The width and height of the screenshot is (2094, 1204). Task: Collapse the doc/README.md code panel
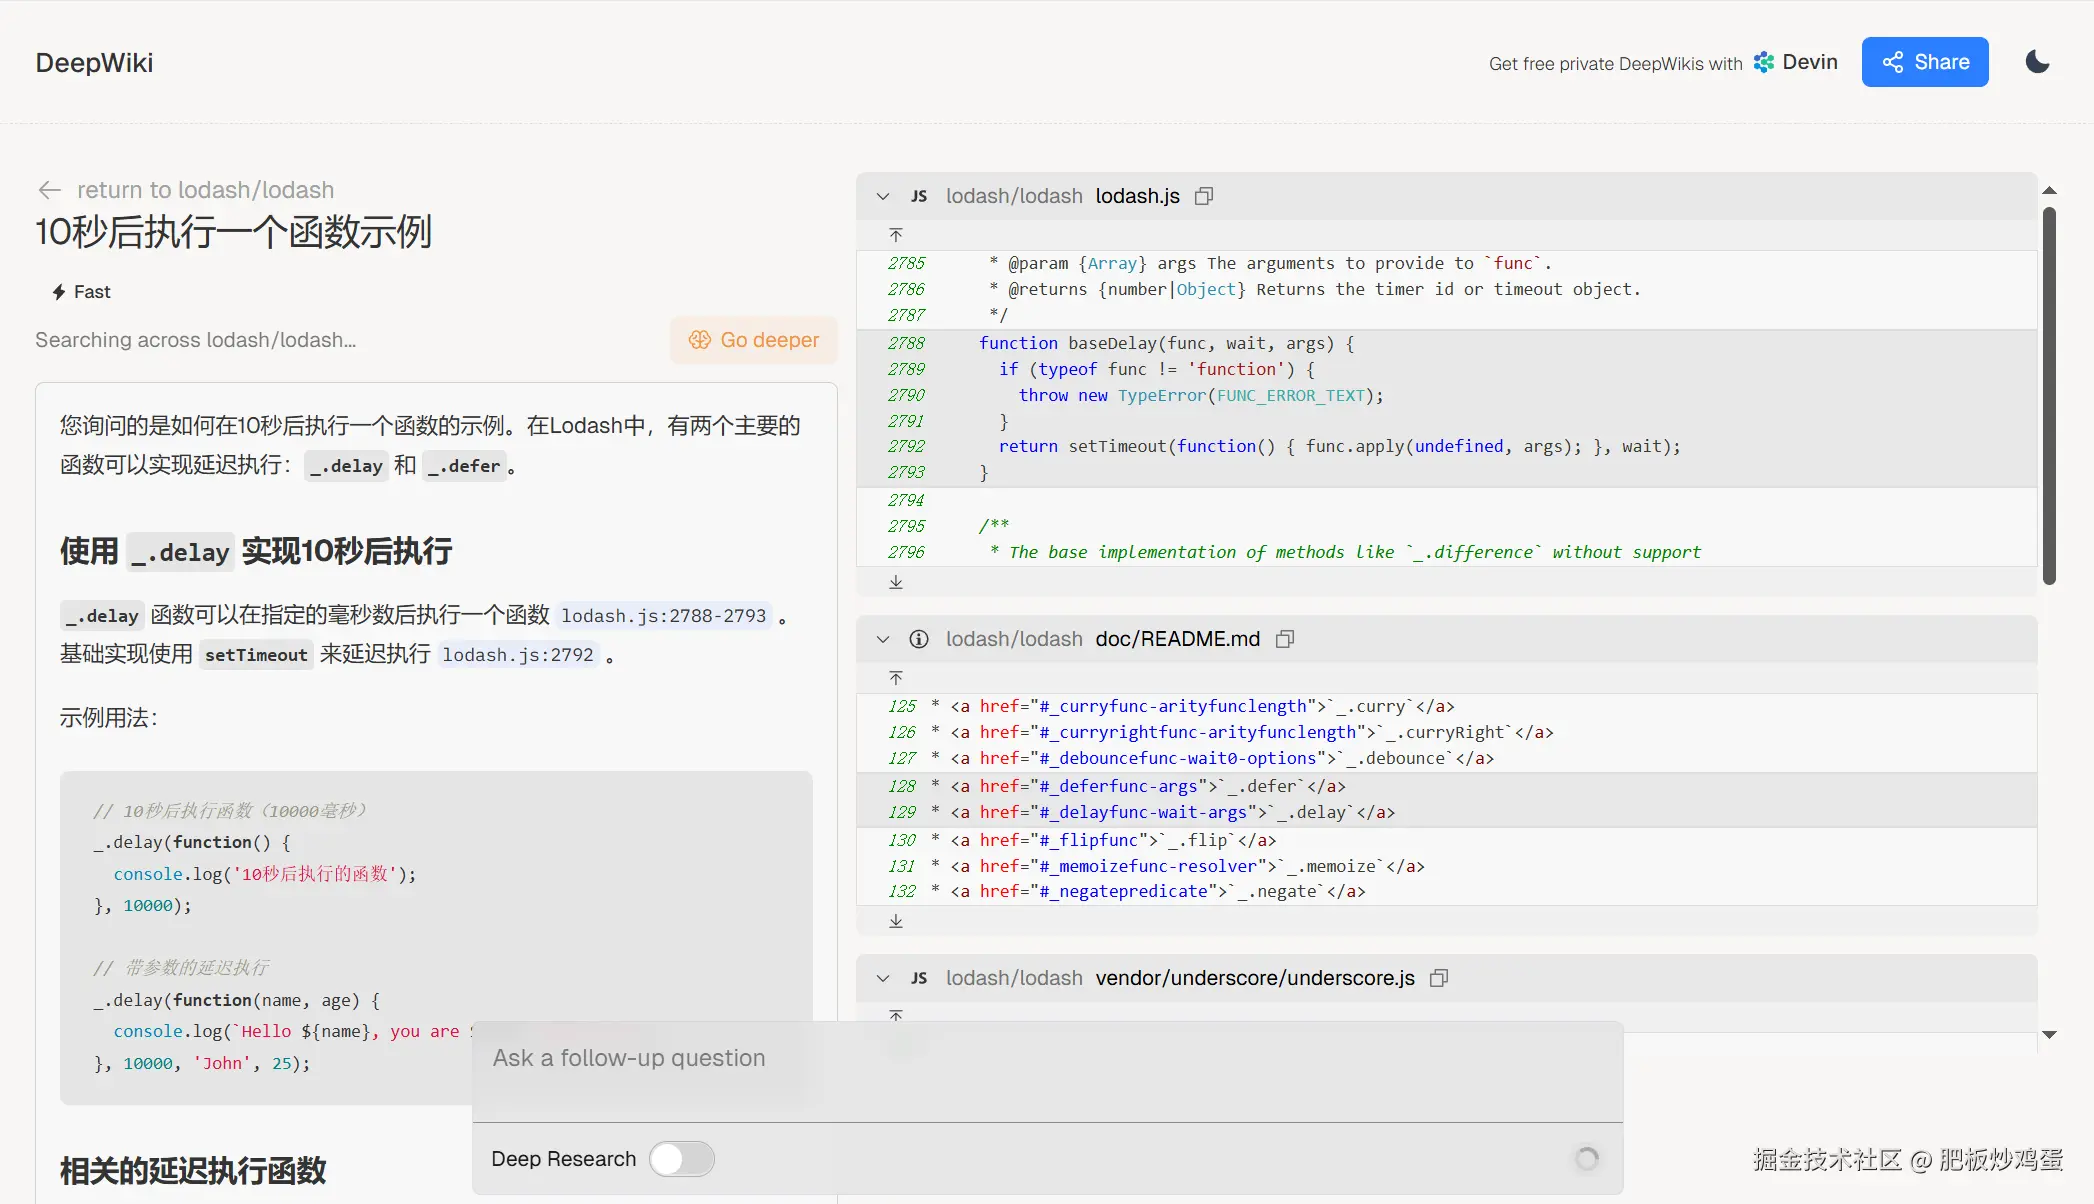(x=883, y=639)
